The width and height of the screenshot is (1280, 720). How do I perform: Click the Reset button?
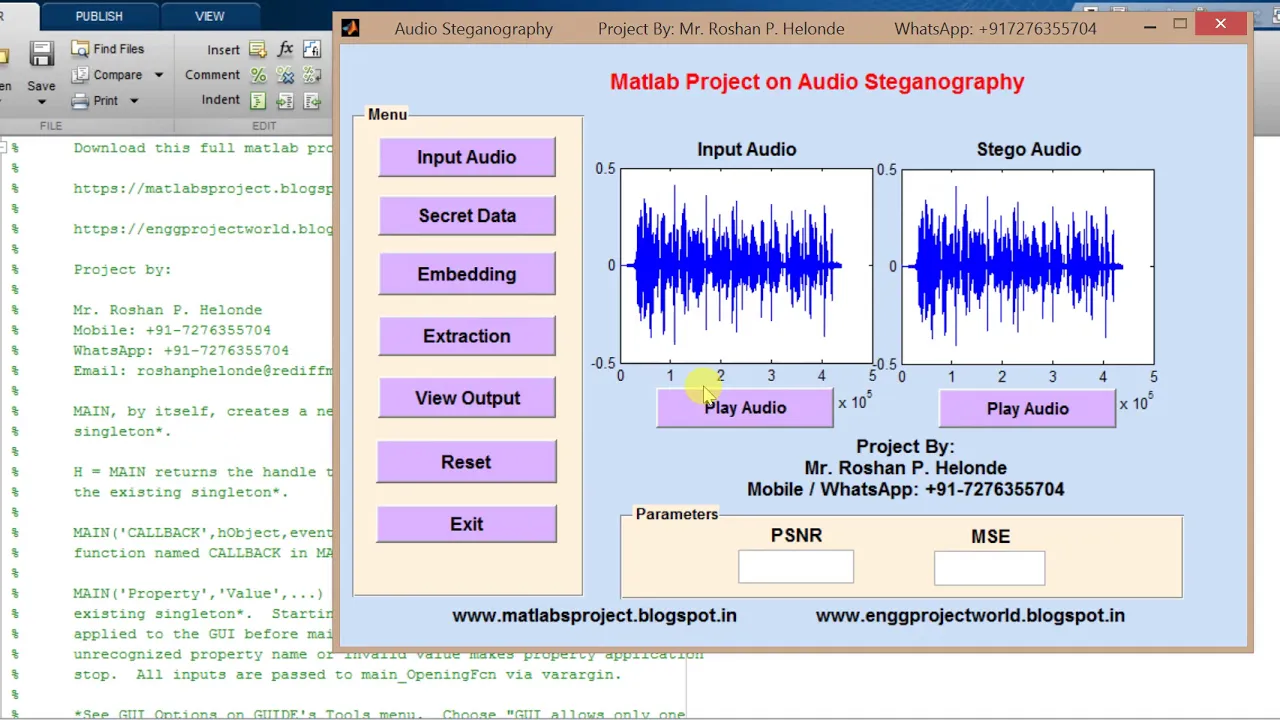pyautogui.click(x=466, y=462)
